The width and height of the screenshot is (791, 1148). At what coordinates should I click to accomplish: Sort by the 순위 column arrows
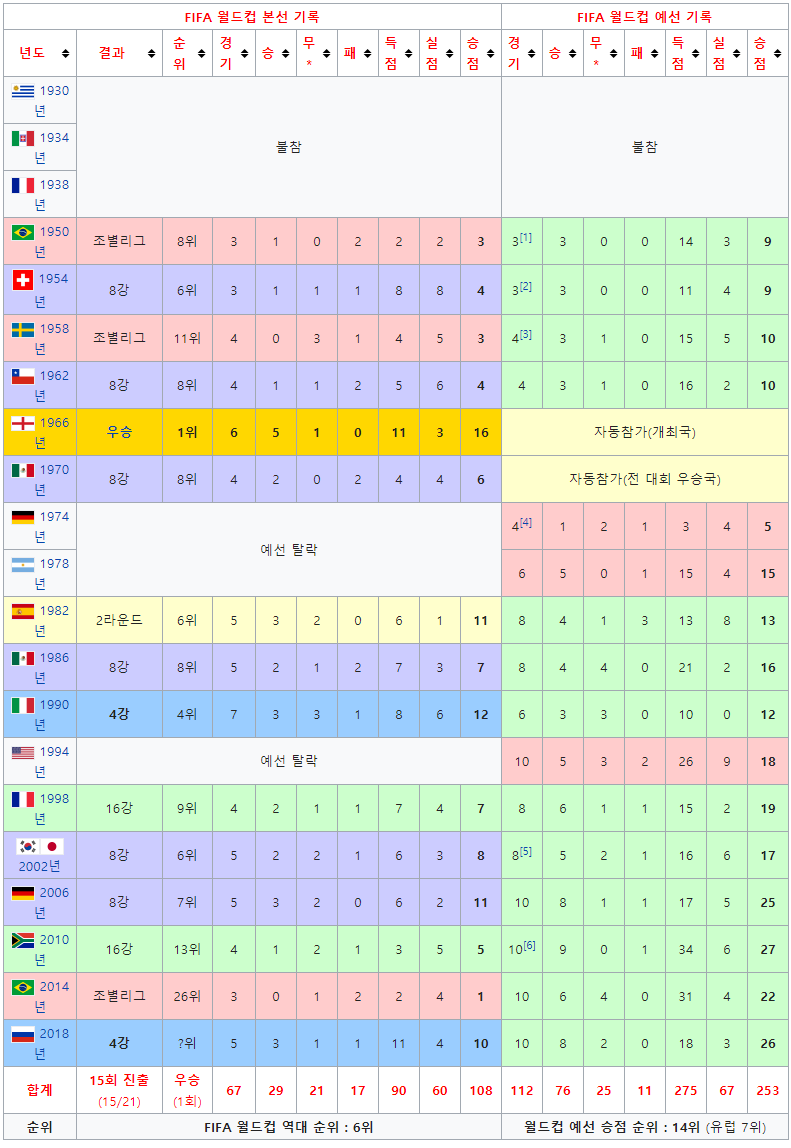(x=202, y=53)
